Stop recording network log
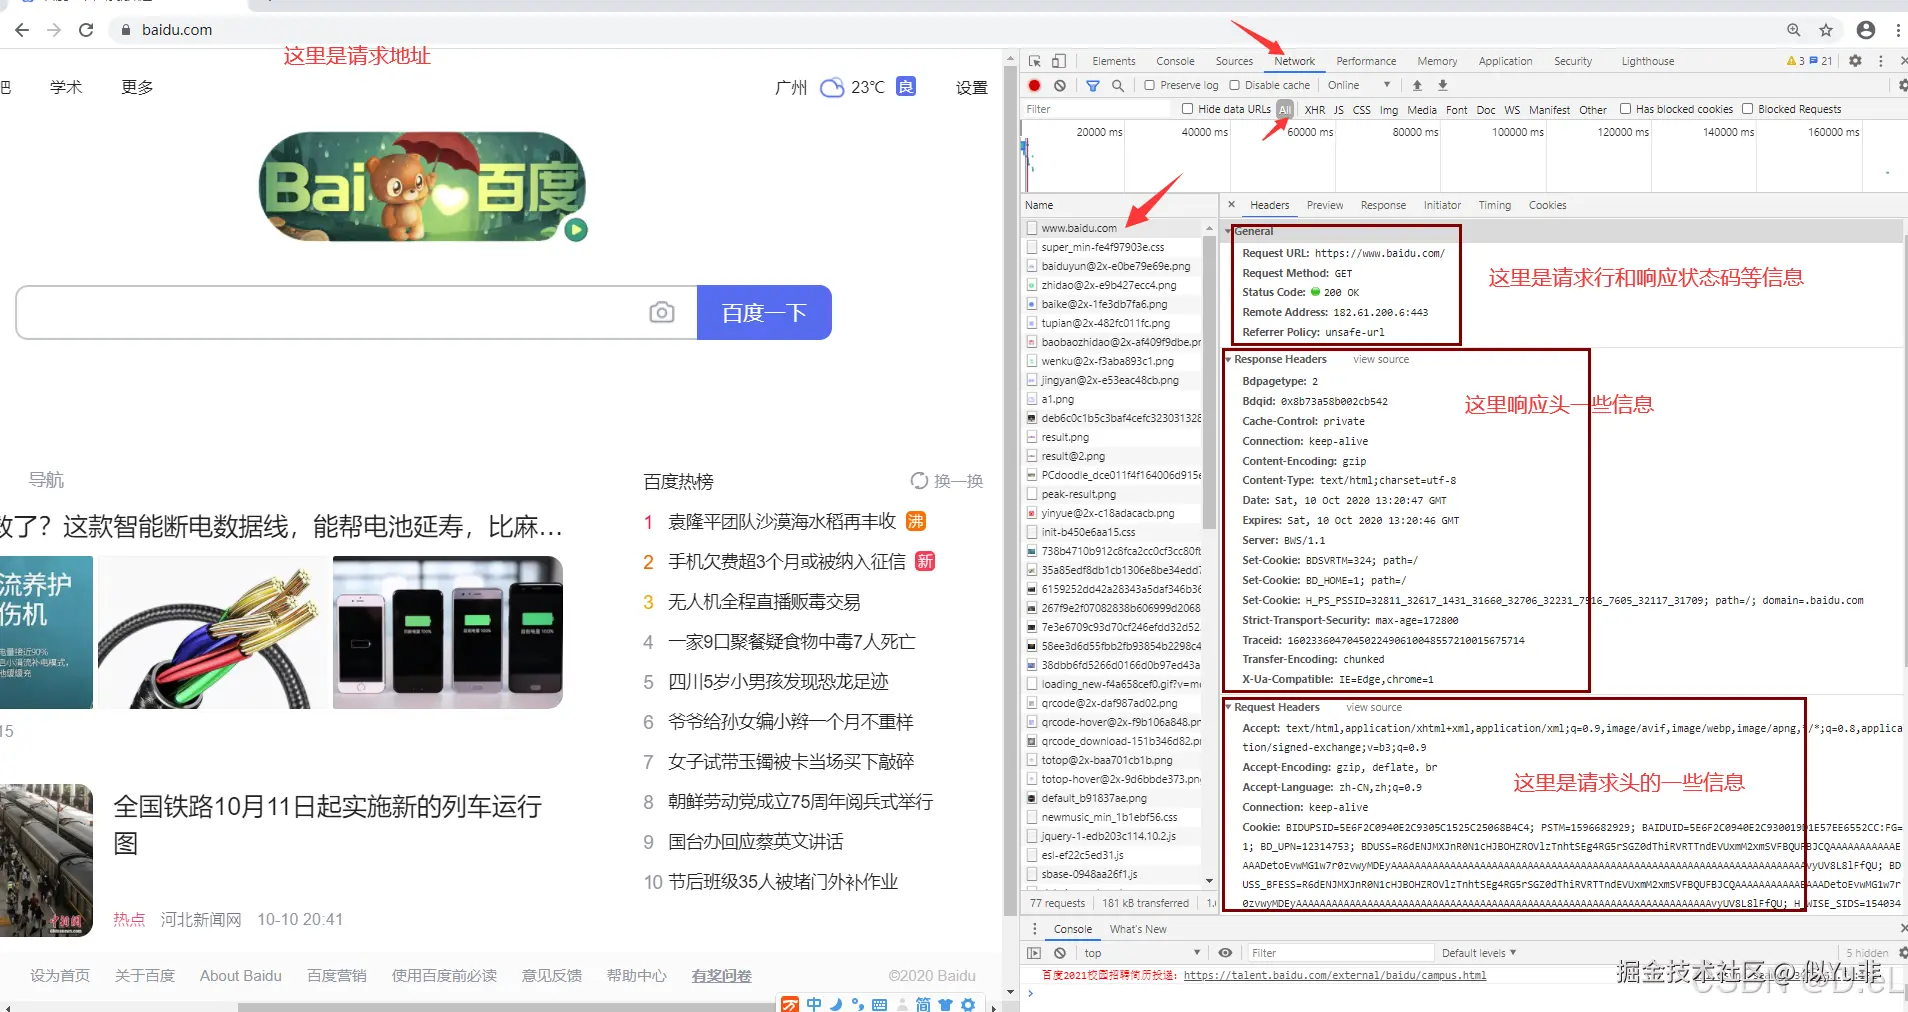 click(x=1033, y=85)
